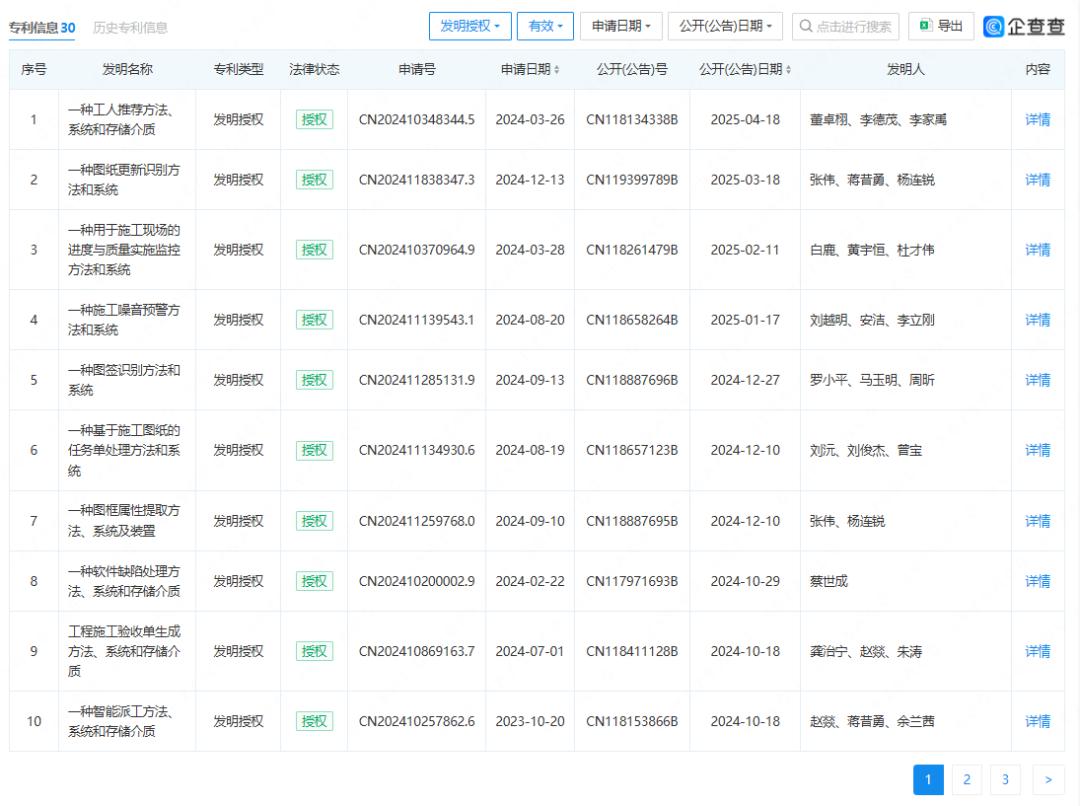Click patent name 一种施工噪音预警方法和系统
The image size is (1080, 806).
pos(124,320)
